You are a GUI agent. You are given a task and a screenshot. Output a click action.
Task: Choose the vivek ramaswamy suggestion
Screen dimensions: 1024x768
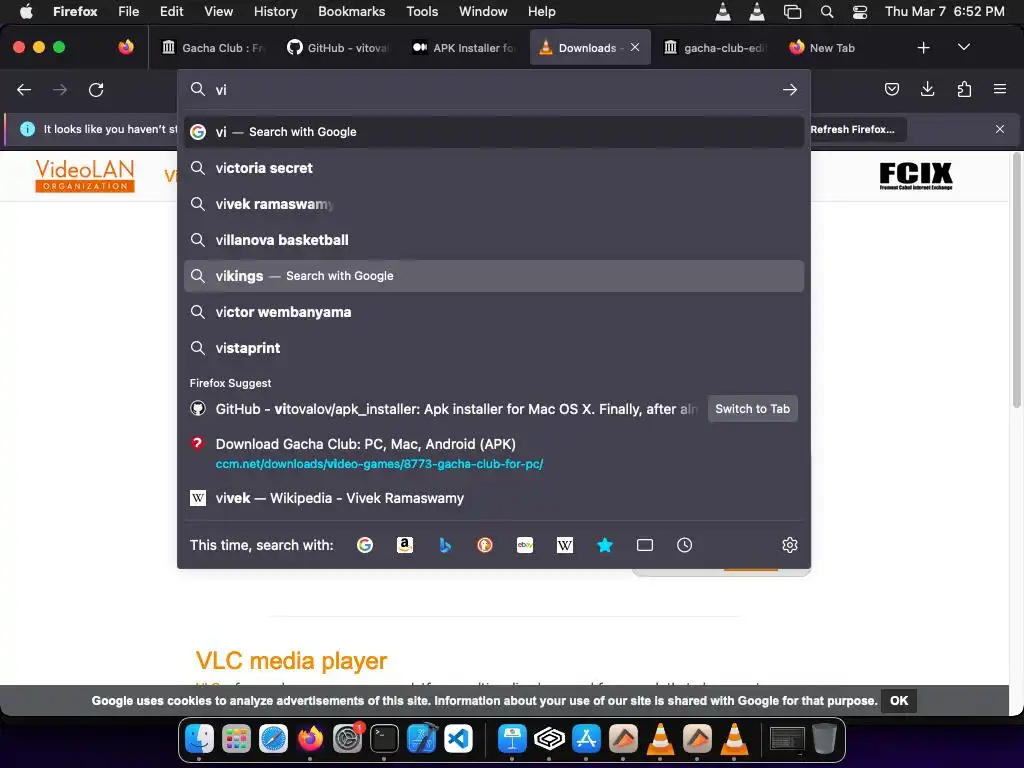click(494, 204)
